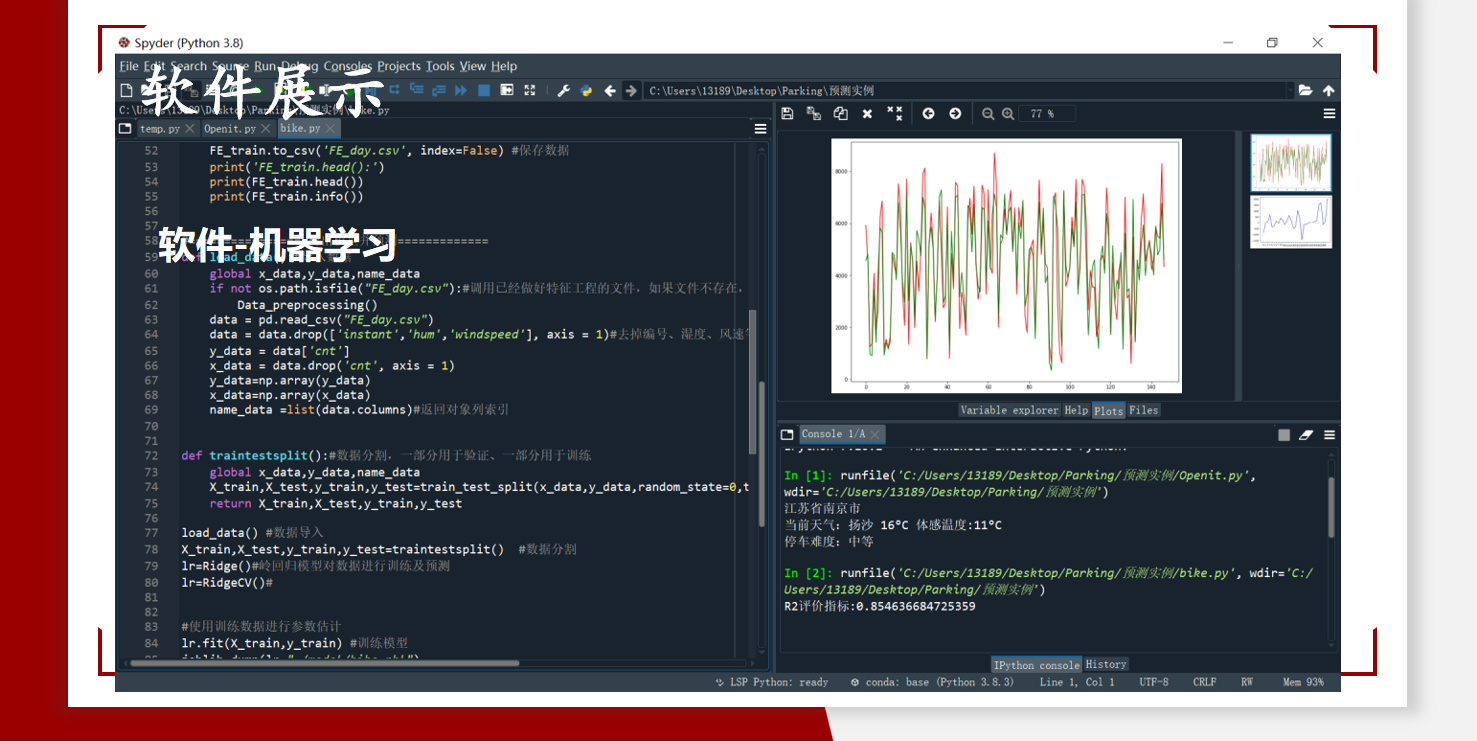Click the Copy plot to clipboard icon
This screenshot has width=1477, height=741.
coord(841,114)
